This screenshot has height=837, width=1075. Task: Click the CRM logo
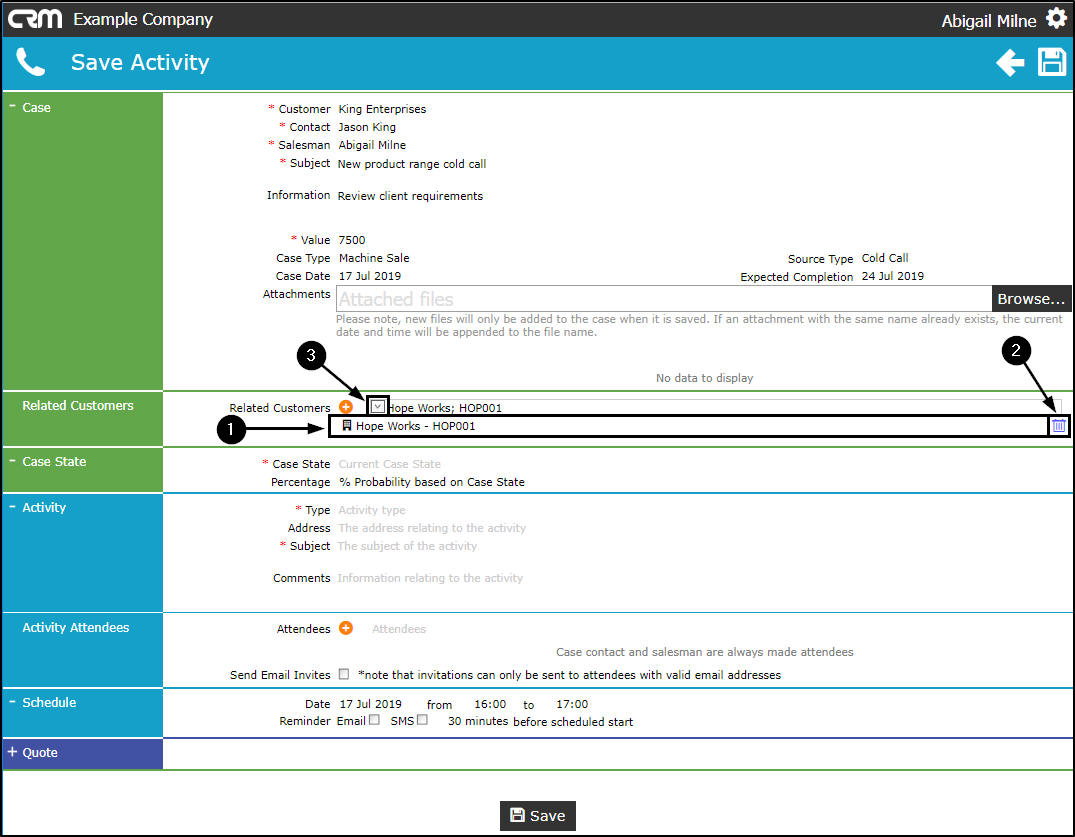tap(34, 19)
